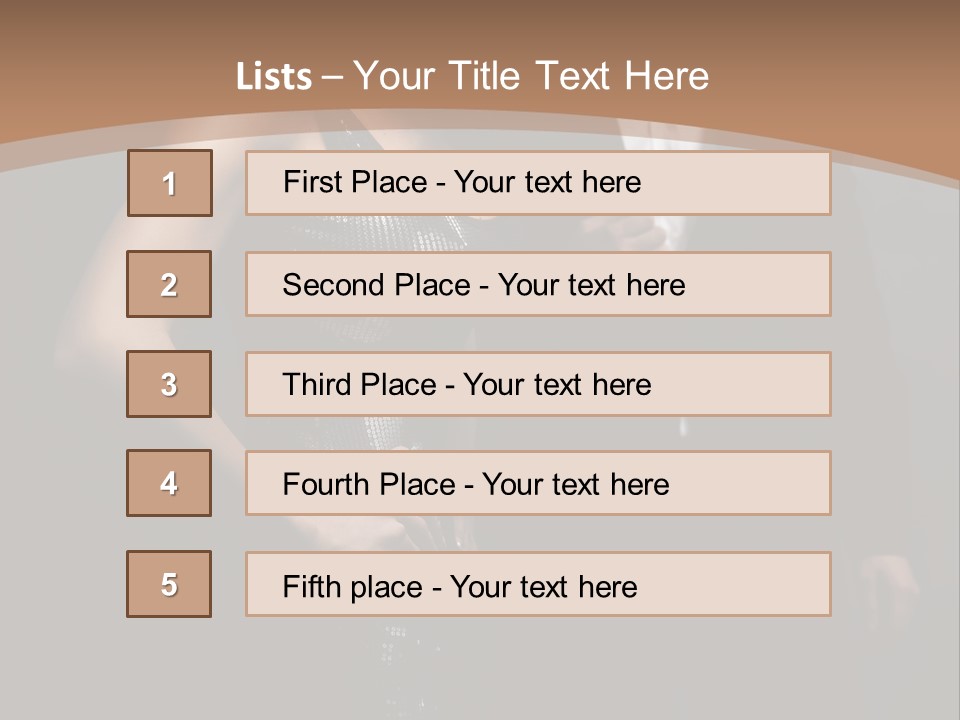The image size is (960, 720).
Task: Click the number 5 box
Action: click(169, 584)
